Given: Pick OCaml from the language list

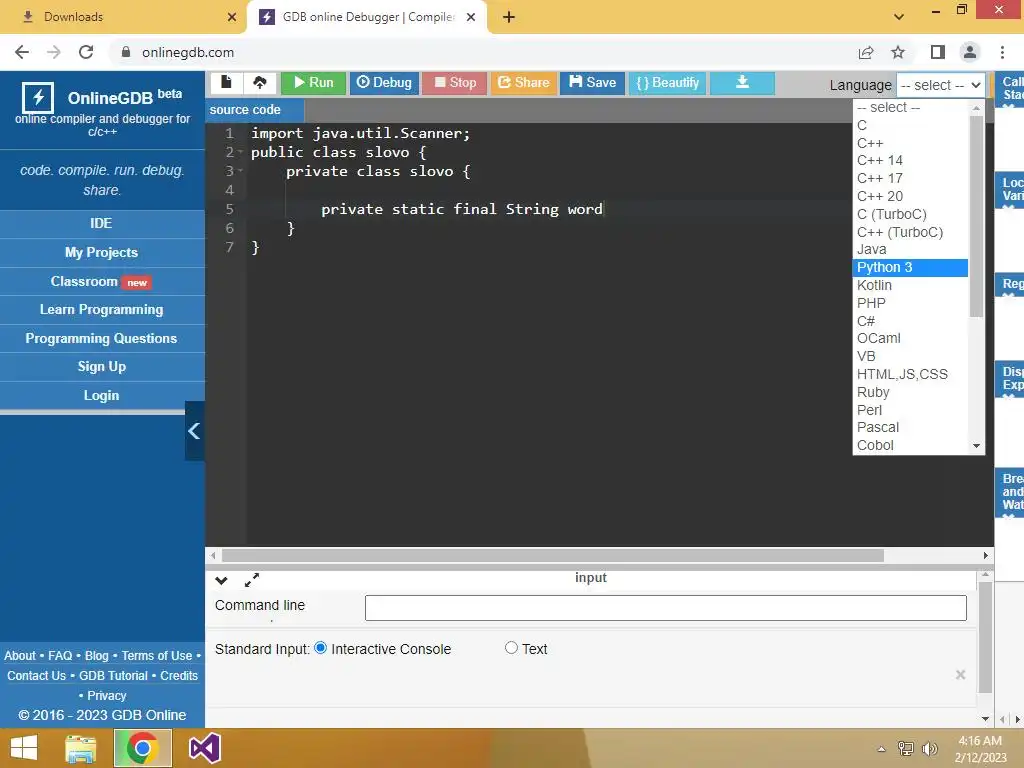Looking at the screenshot, I should [x=910, y=338].
